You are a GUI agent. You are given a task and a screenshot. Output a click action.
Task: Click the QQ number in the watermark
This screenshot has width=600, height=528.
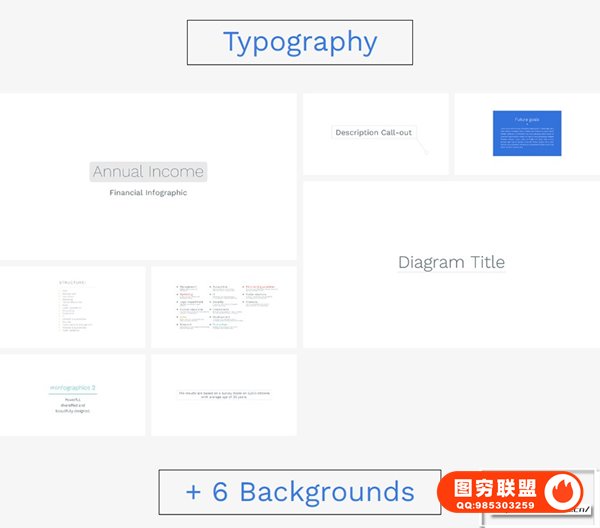tap(498, 505)
